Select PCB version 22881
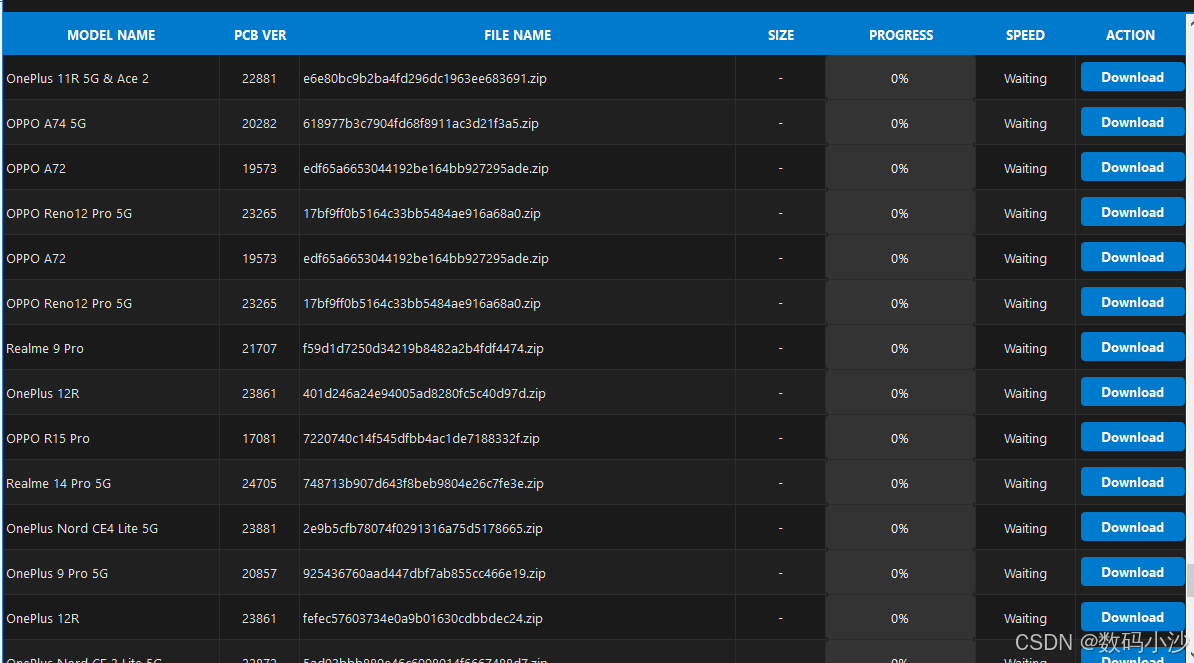The width and height of the screenshot is (1194, 663). [259, 78]
